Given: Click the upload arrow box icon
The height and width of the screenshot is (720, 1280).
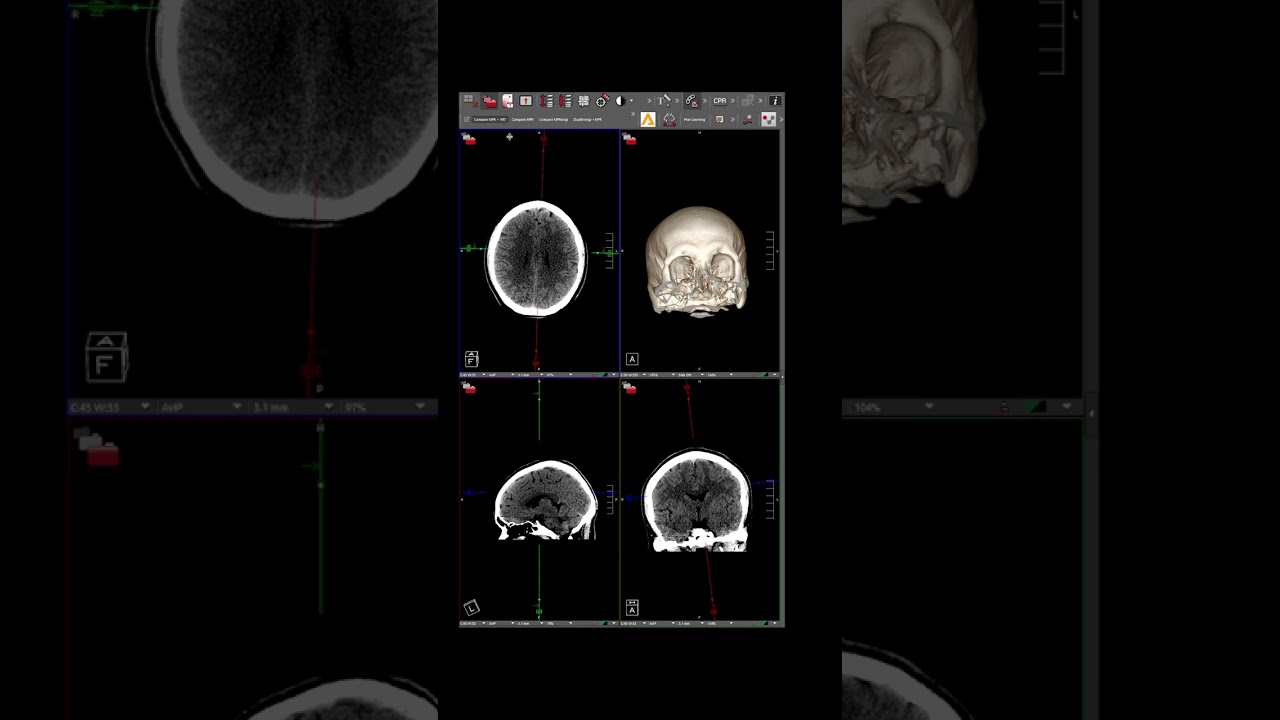Looking at the screenshot, I should click(x=525, y=101).
